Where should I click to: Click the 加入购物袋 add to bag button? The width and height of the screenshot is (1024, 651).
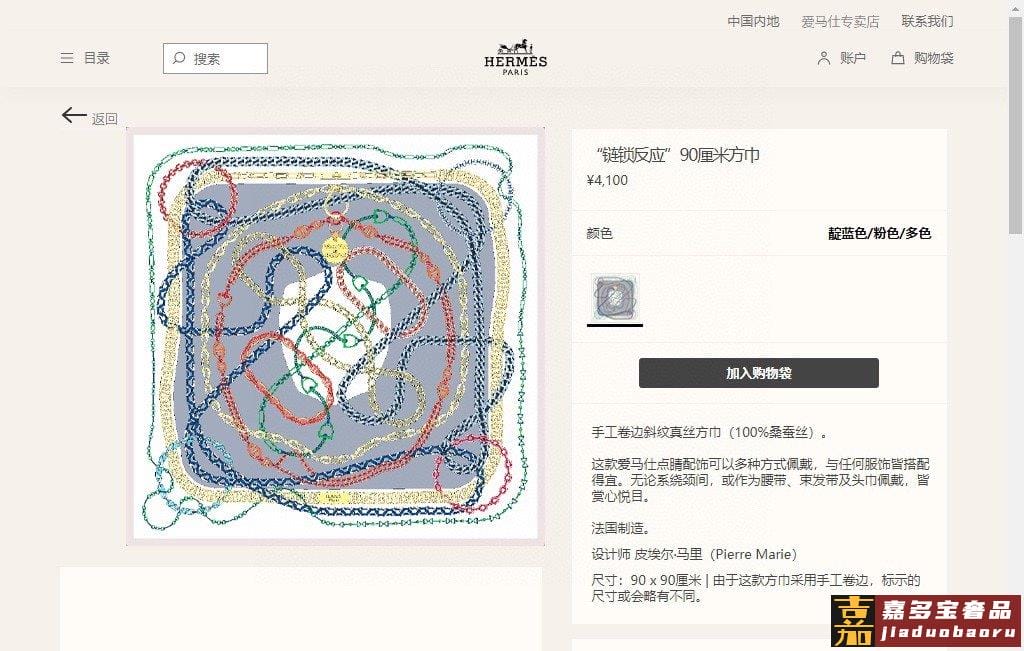758,373
